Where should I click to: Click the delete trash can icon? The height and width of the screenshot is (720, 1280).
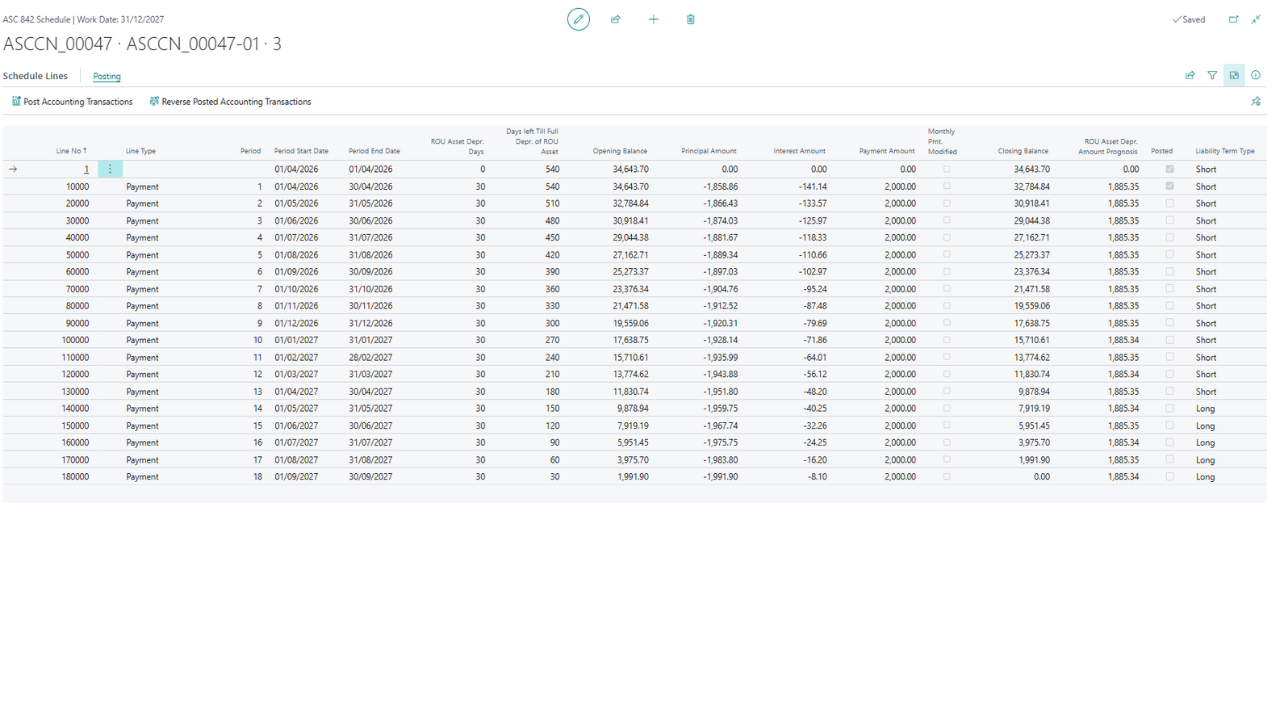(x=691, y=19)
